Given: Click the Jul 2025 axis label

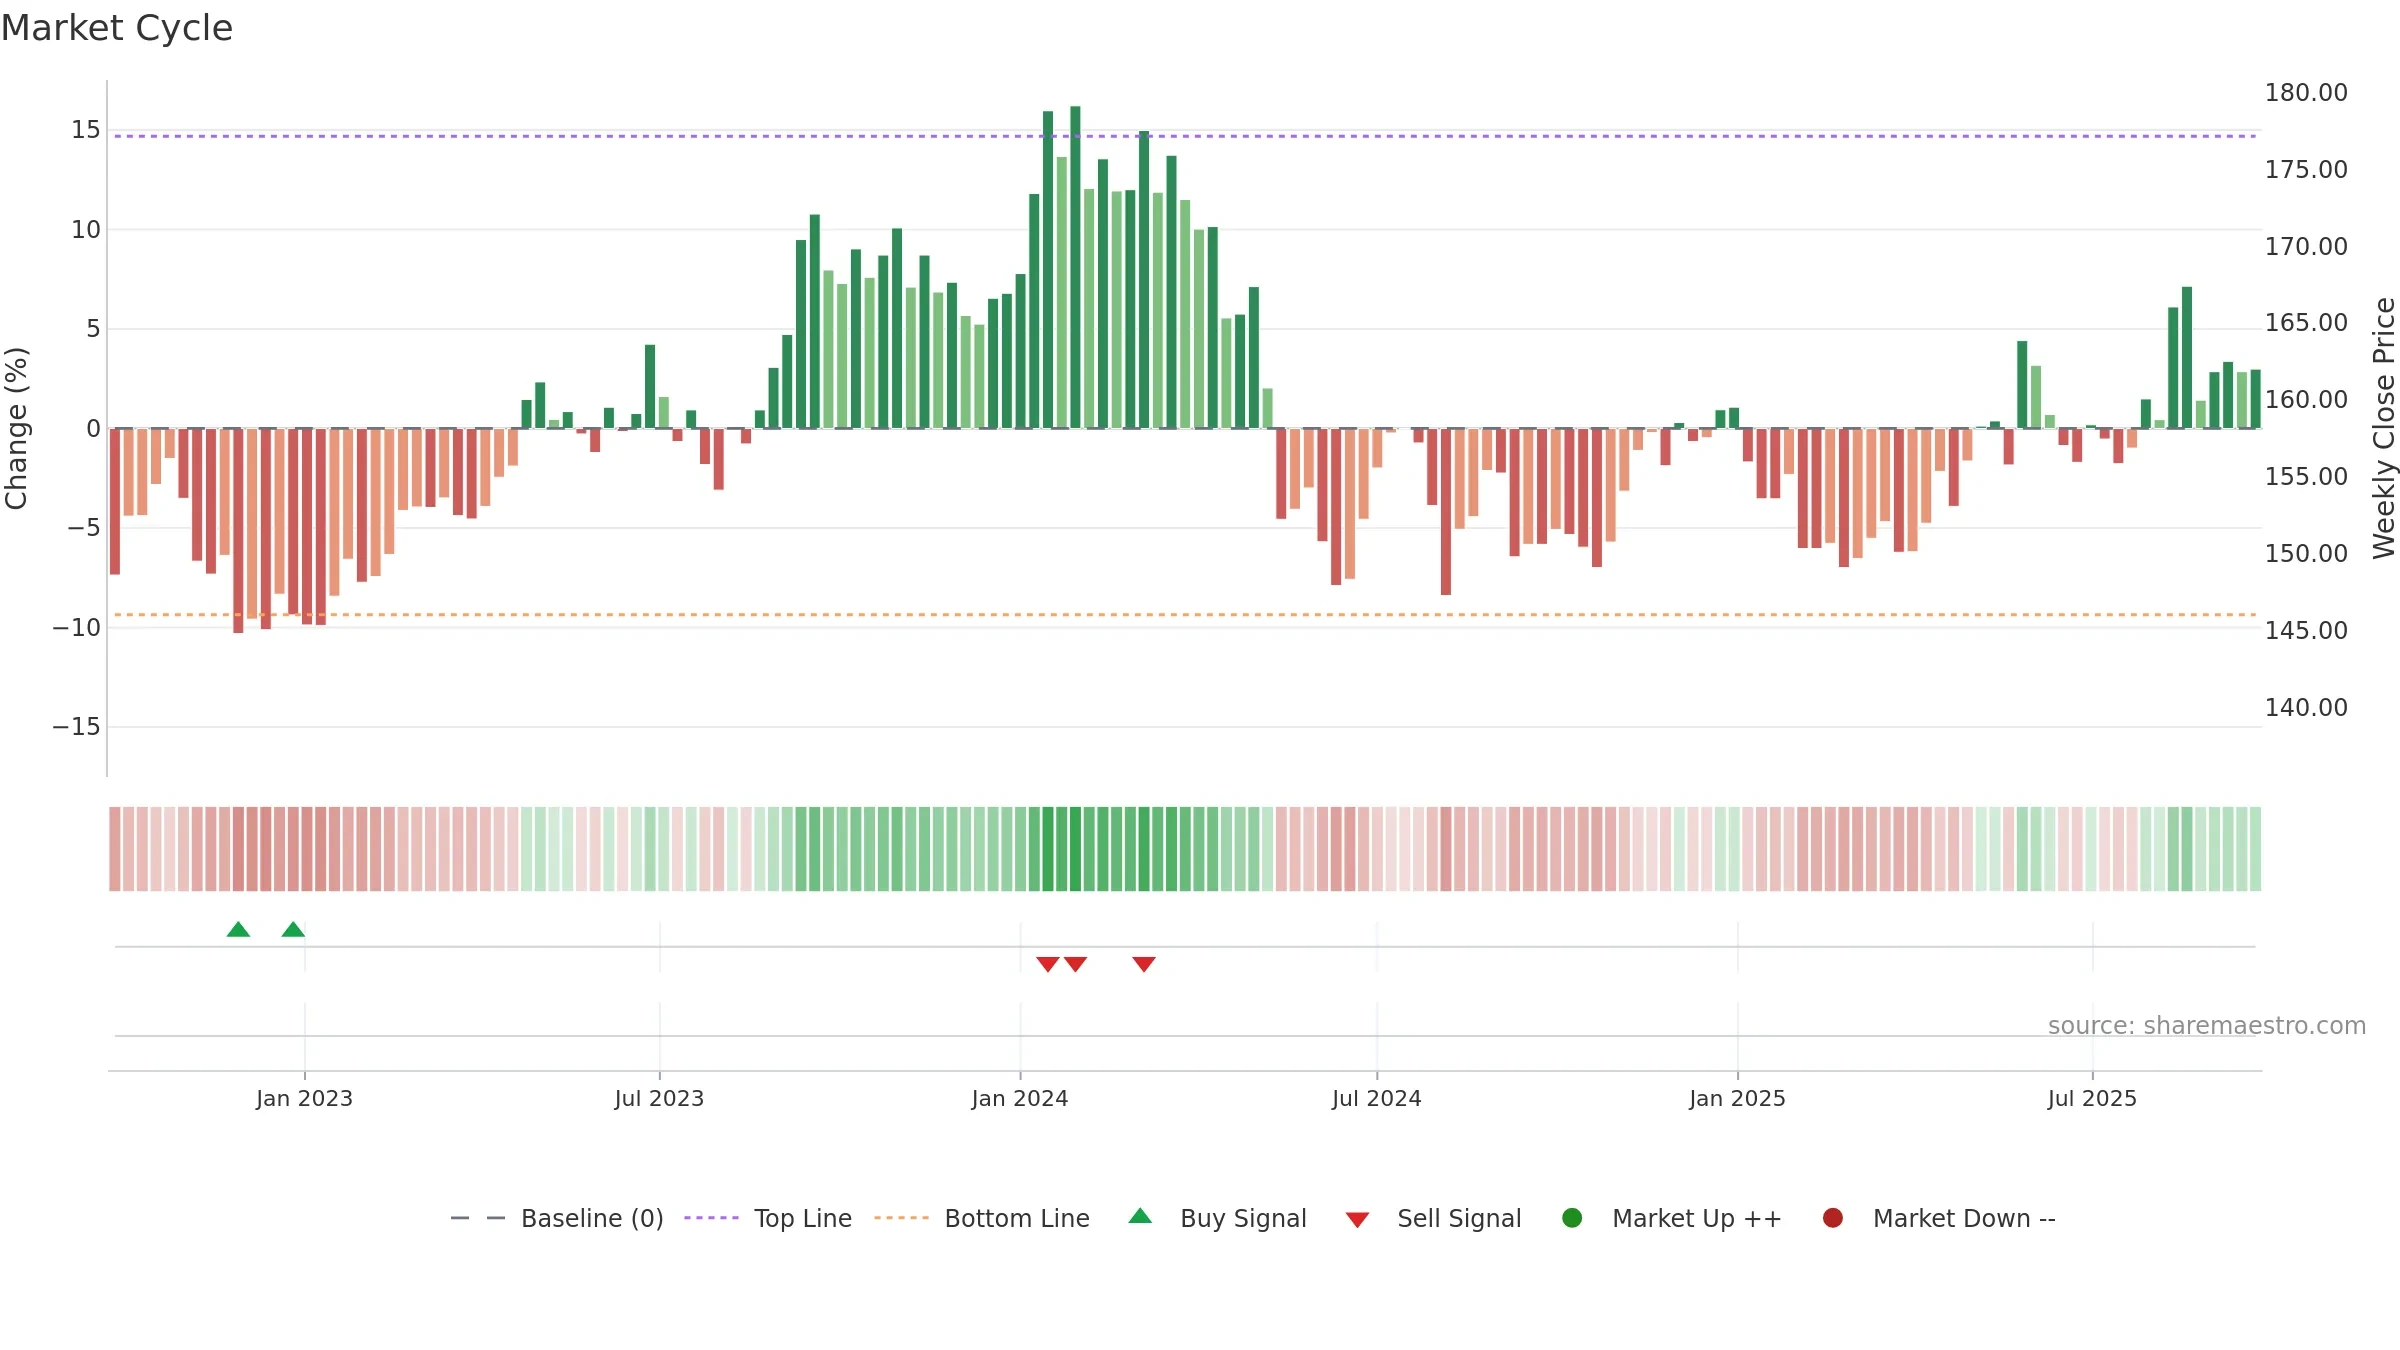Looking at the screenshot, I should pos(2092,1098).
